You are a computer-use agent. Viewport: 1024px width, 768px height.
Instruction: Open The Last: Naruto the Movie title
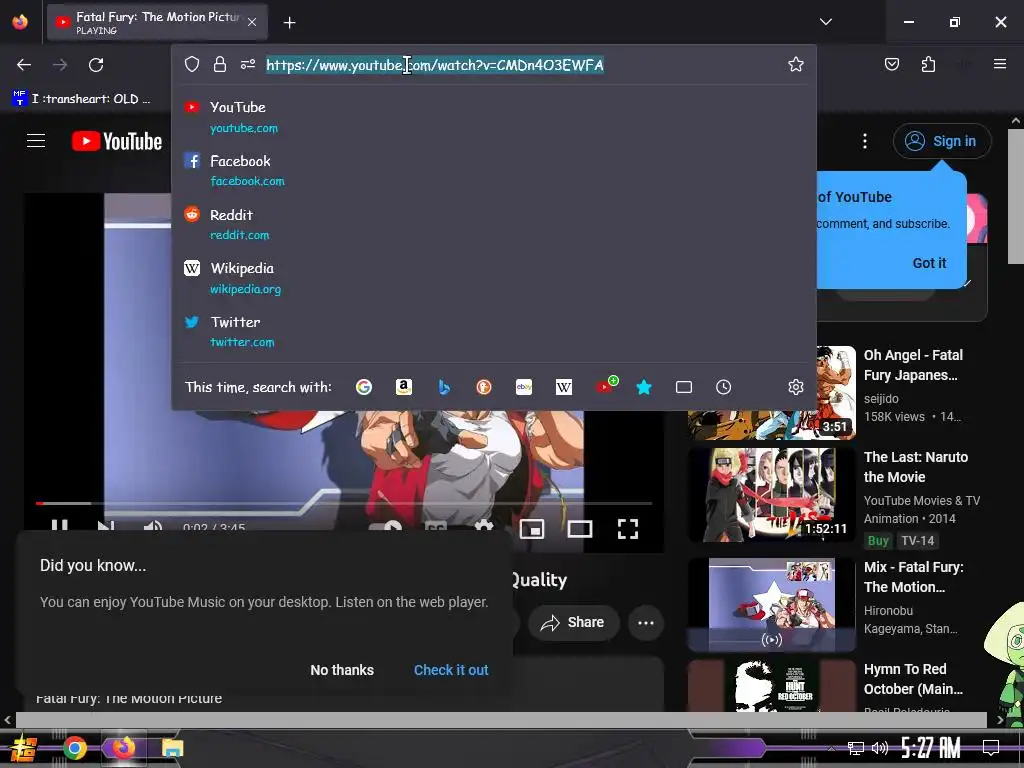pos(916,467)
